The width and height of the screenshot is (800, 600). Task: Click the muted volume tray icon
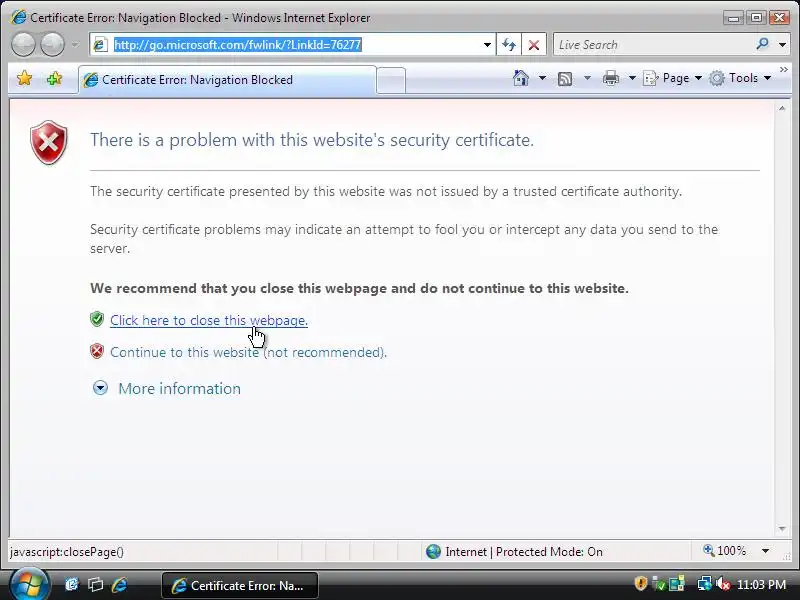tap(723, 584)
